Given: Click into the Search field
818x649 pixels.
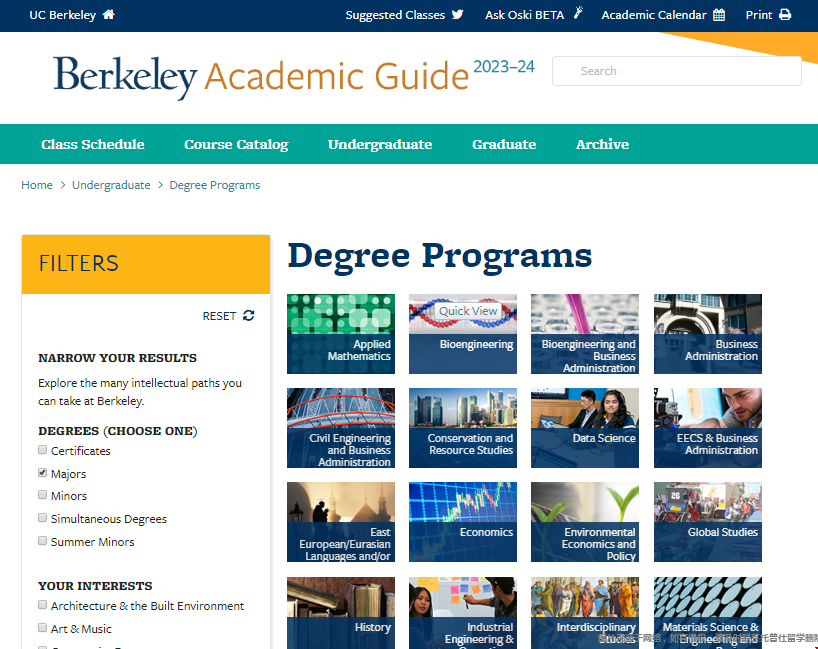Looking at the screenshot, I should click(677, 71).
